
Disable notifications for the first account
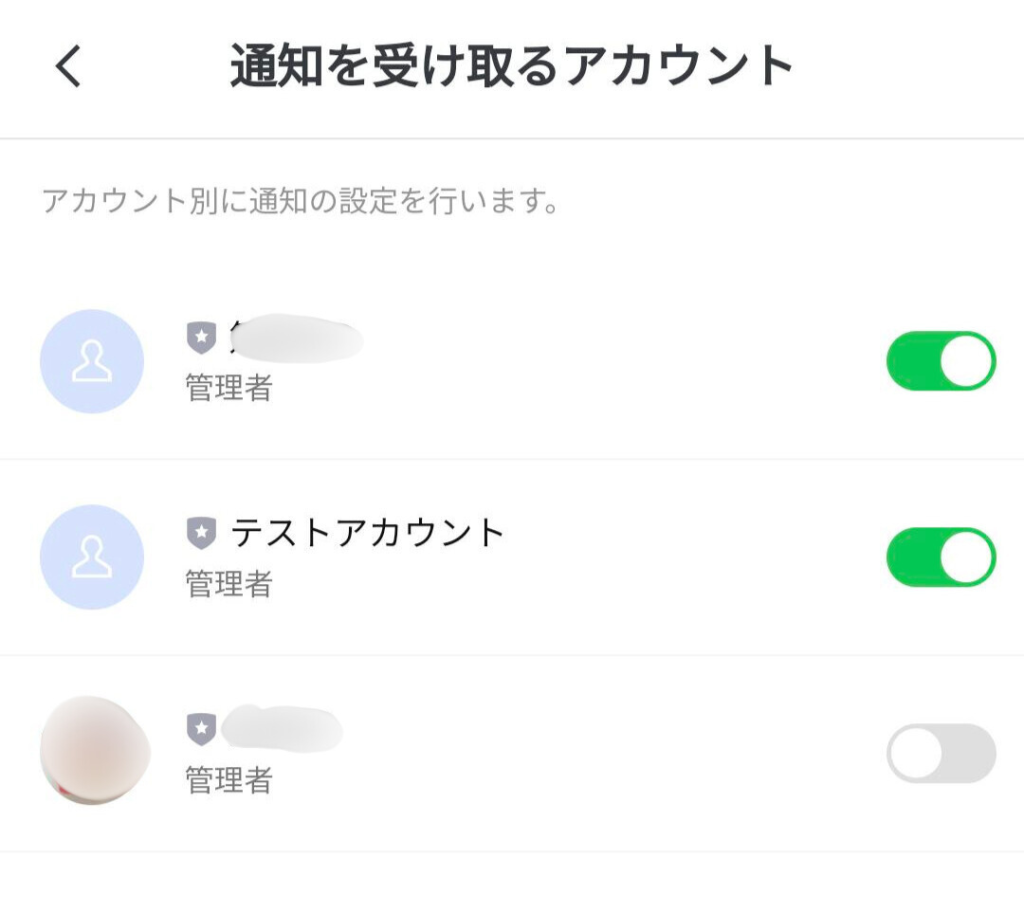(940, 361)
